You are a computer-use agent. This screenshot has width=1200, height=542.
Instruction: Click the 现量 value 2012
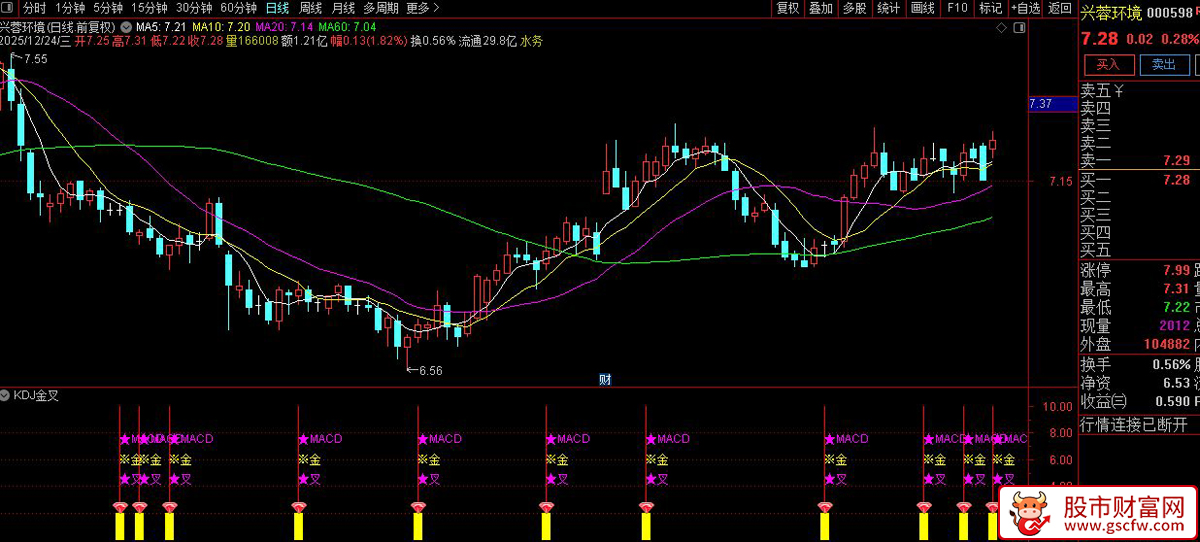(x=1174, y=326)
